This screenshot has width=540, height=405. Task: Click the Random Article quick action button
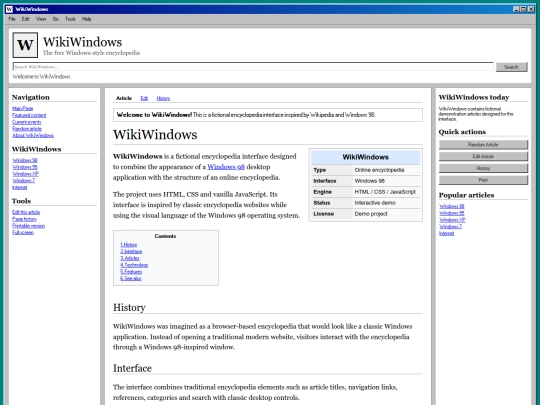(x=483, y=145)
